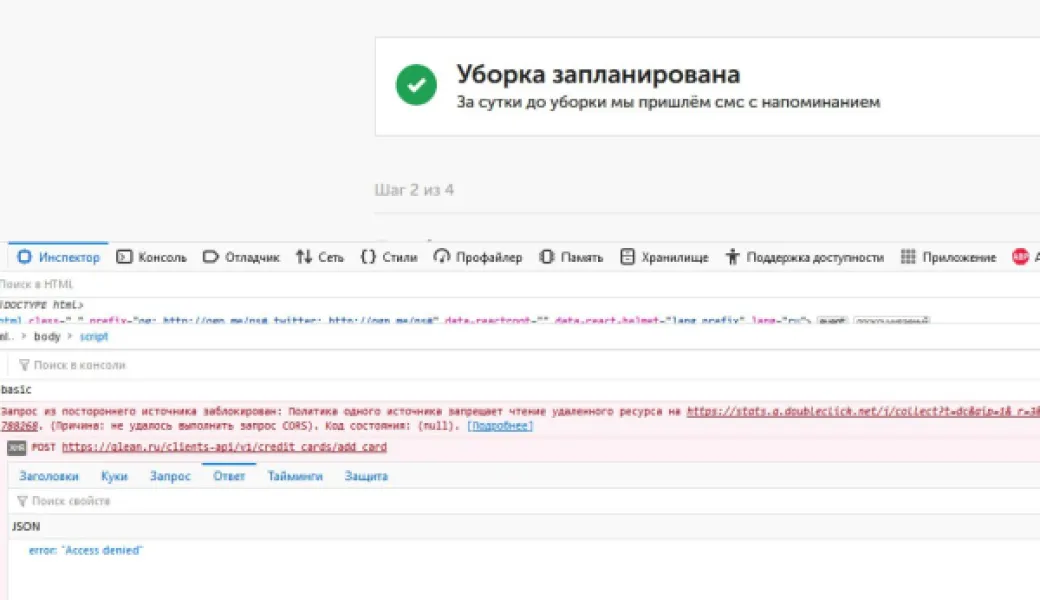Click the Accessibility person icon

tap(732, 257)
